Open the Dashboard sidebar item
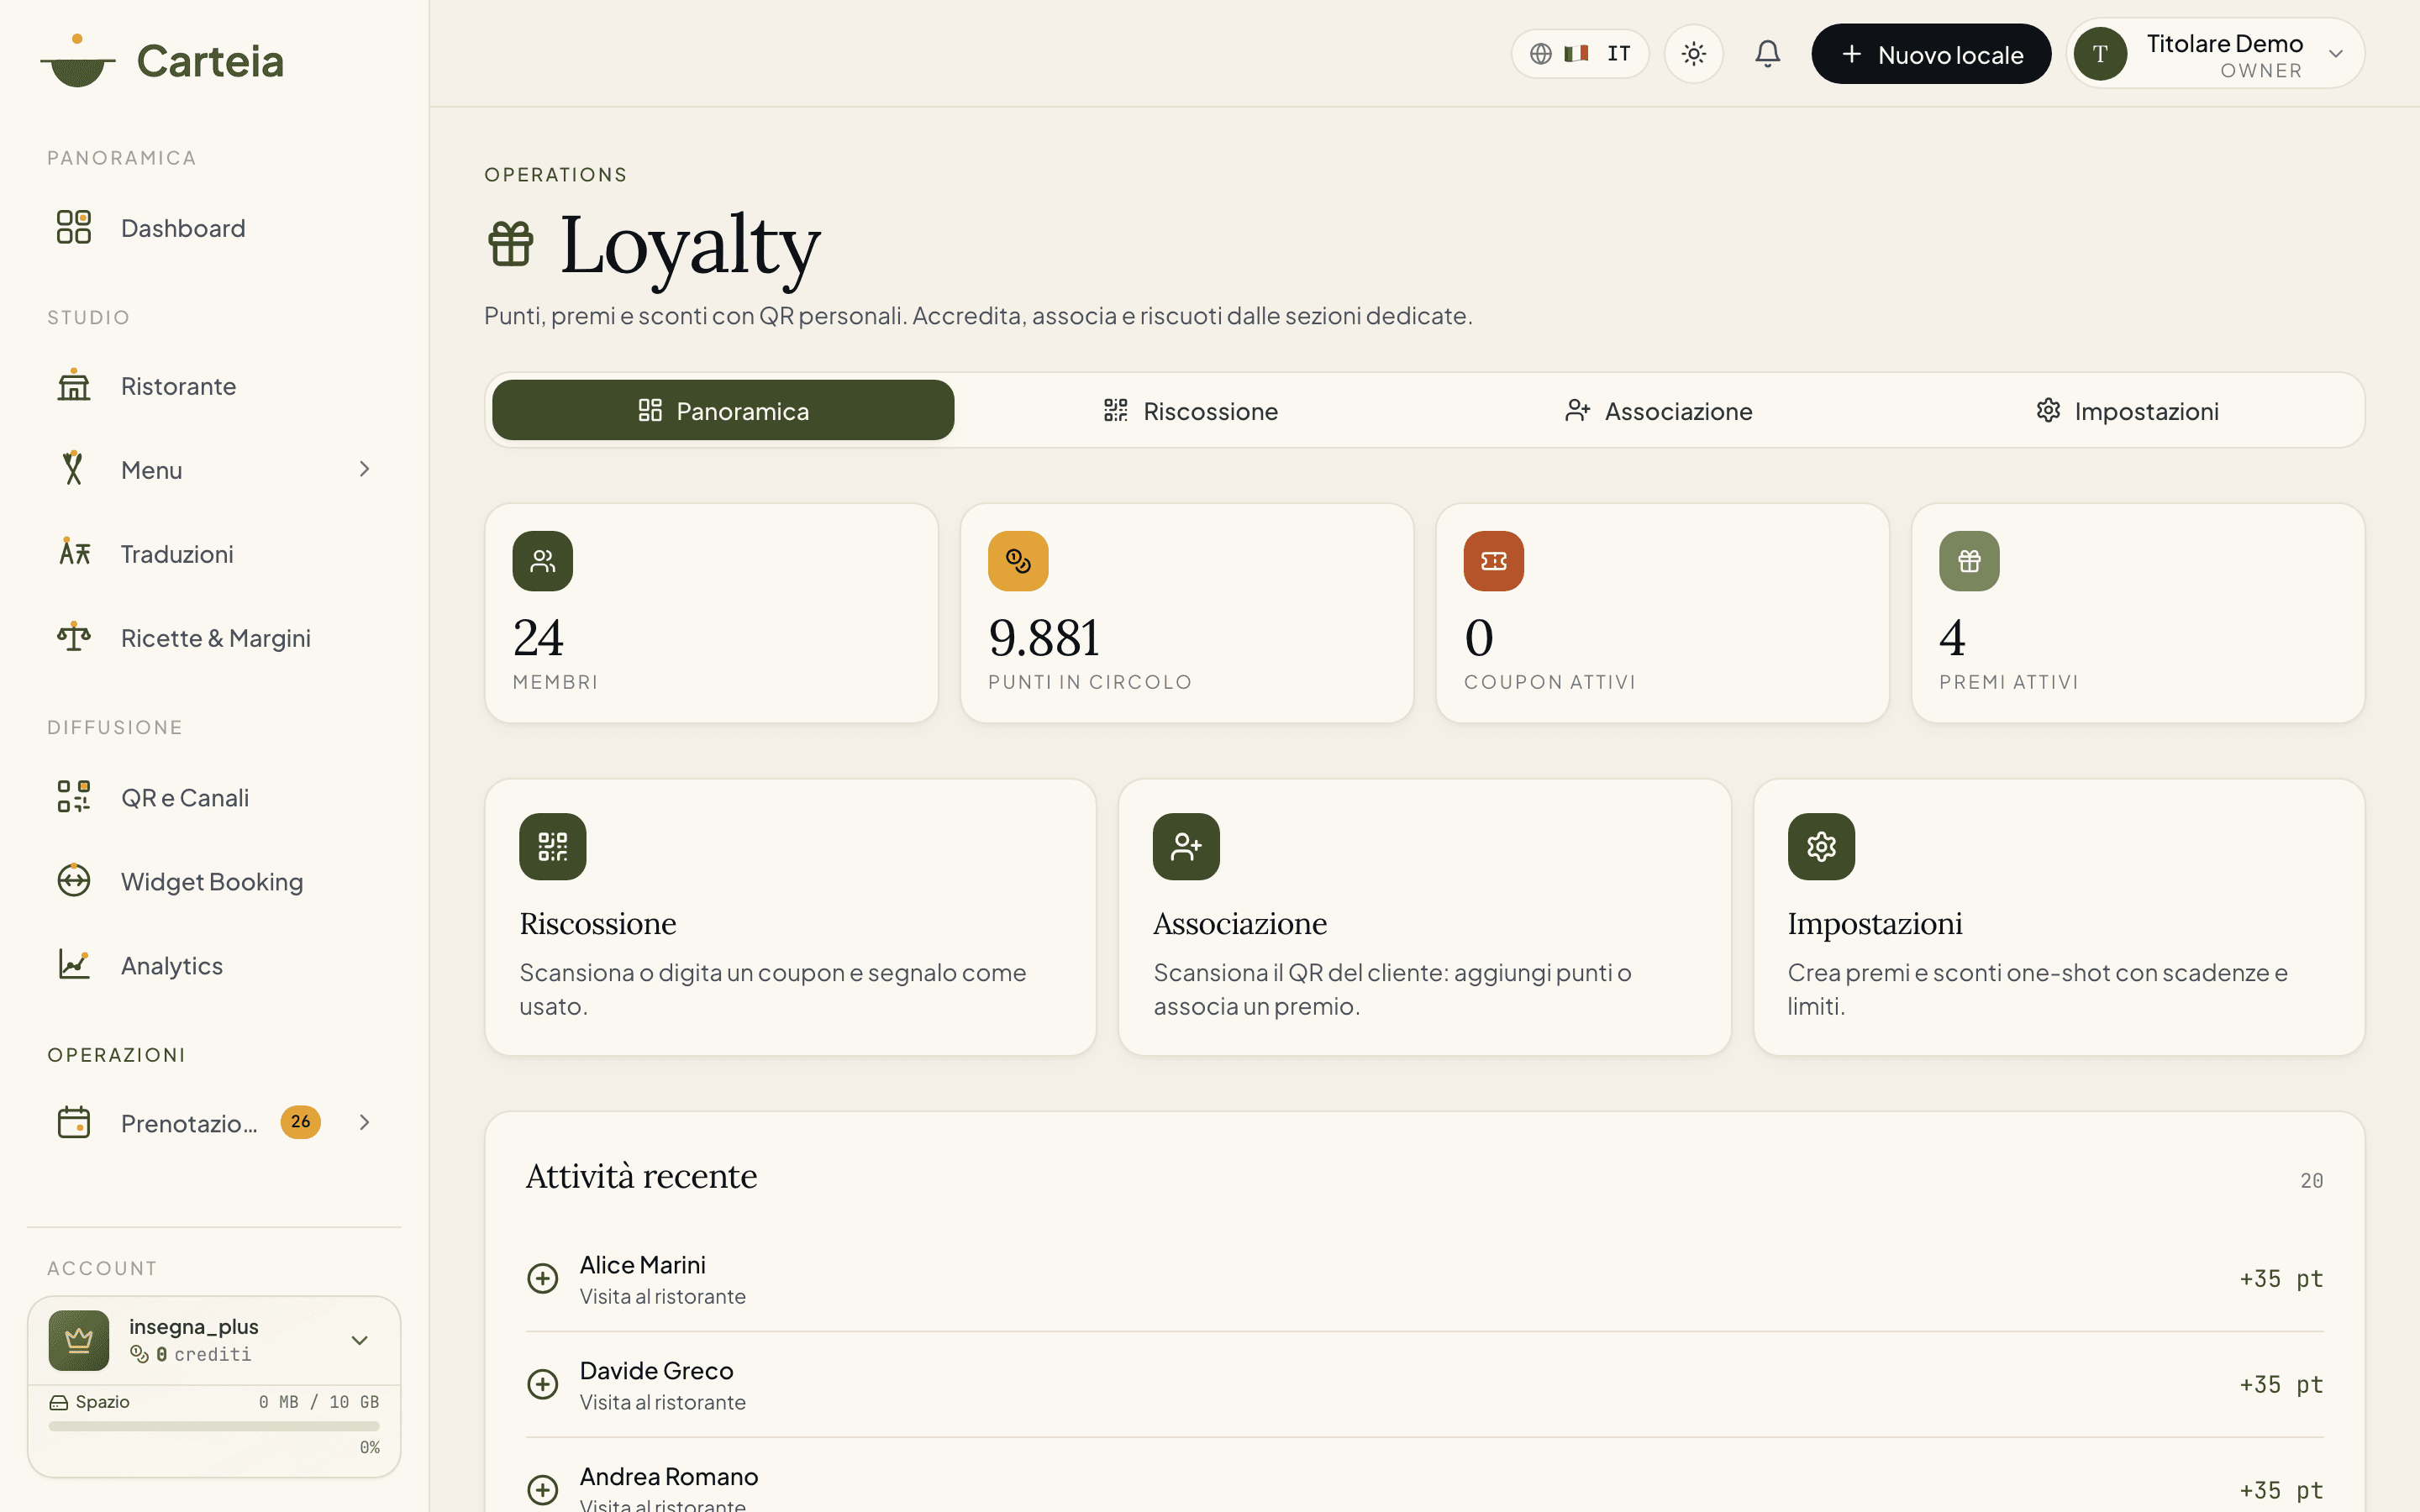This screenshot has height=1512, width=2420. (214, 228)
